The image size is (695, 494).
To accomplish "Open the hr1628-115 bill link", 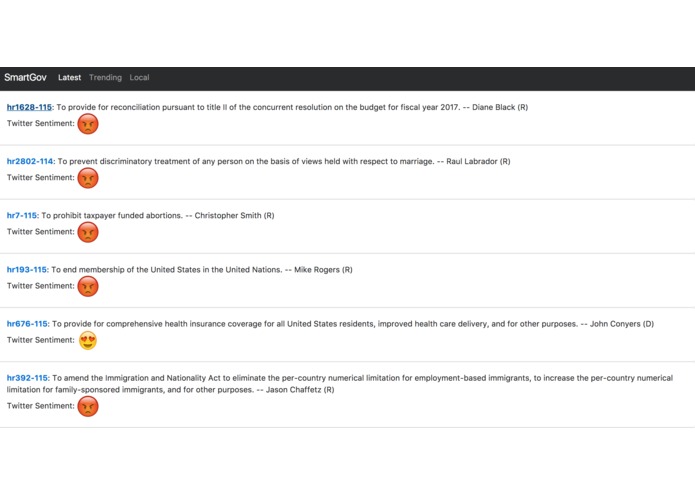I will point(29,107).
